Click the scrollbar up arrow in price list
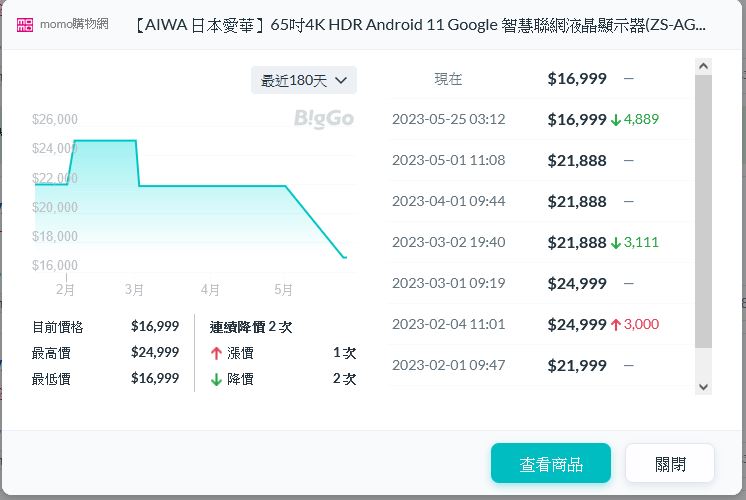The width and height of the screenshot is (746, 500). pyautogui.click(x=702, y=67)
